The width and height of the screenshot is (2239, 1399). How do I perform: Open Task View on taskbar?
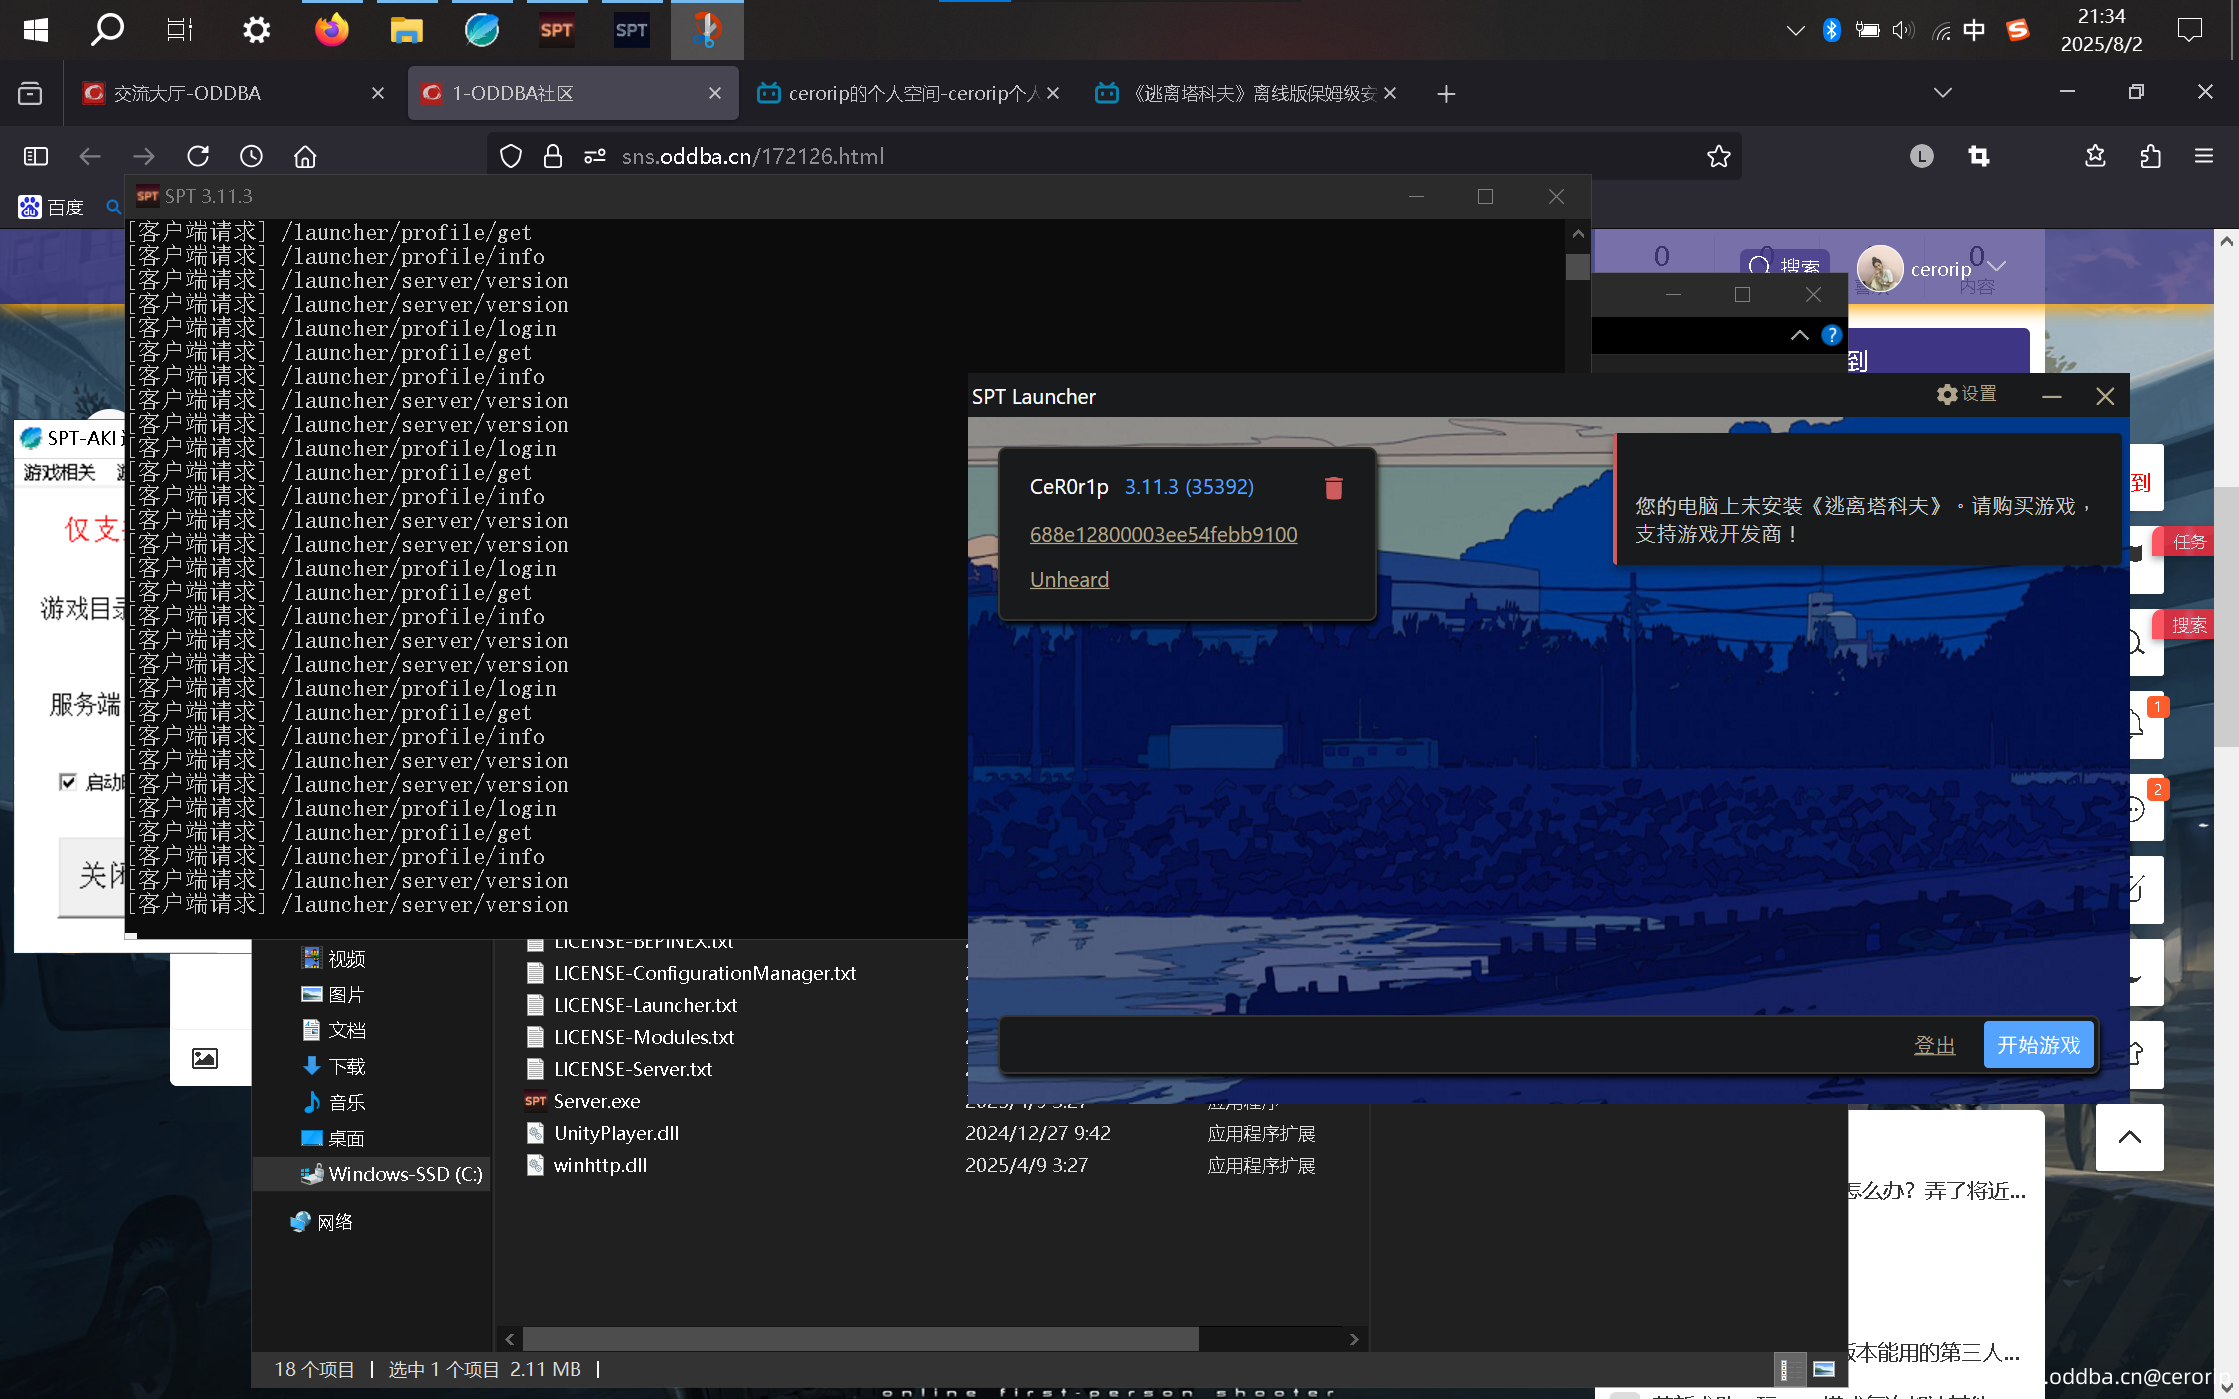coord(180,30)
